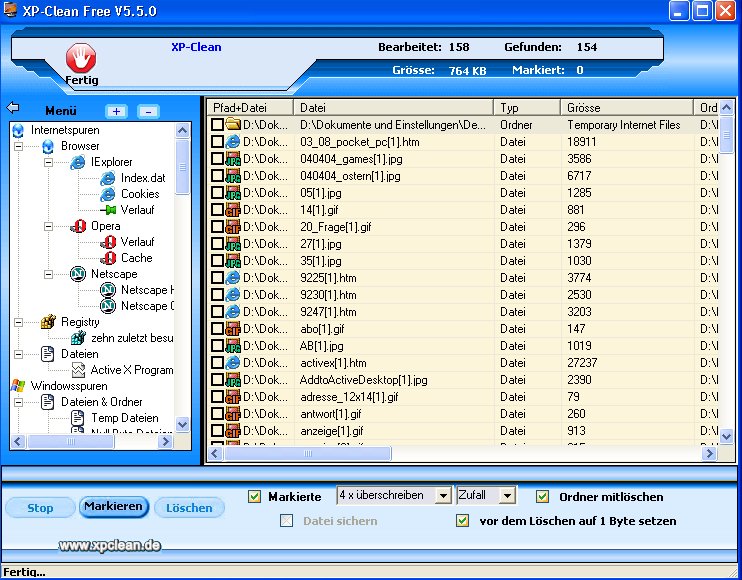This screenshot has height=580, width=742.
Task: Click the Windowsspuren Windows flag icon
Action: [18, 386]
